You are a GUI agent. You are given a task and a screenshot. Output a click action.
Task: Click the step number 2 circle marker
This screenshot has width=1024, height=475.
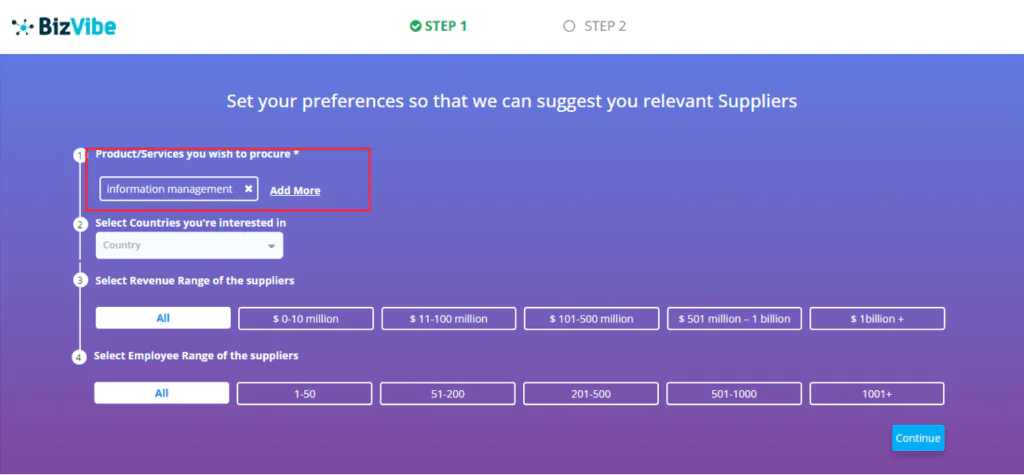80,225
